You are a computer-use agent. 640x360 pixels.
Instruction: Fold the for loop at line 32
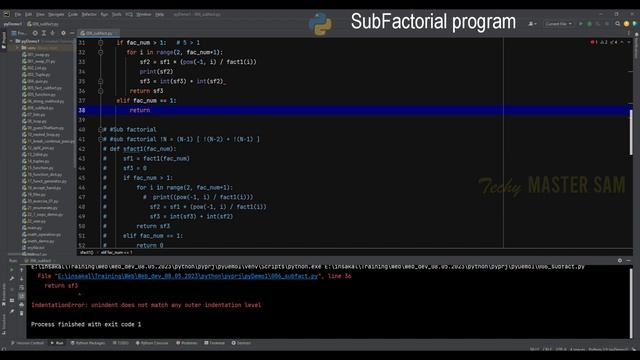[x=100, y=52]
